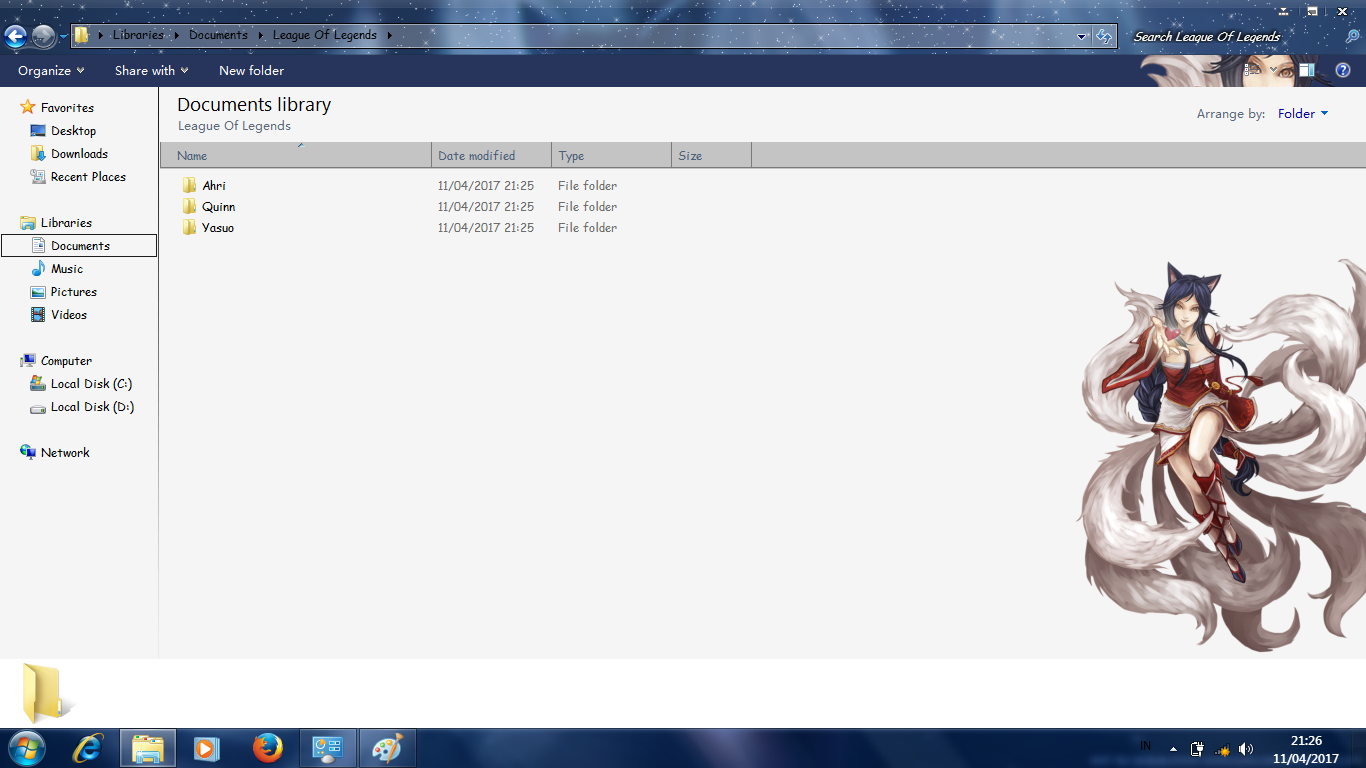The height and width of the screenshot is (768, 1366).
Task: Click the date modified of Ahri row
Action: click(486, 186)
